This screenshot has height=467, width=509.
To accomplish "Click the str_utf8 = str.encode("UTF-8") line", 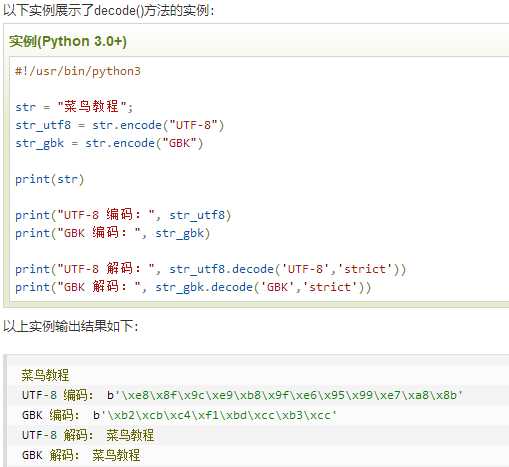I will [x=120, y=125].
